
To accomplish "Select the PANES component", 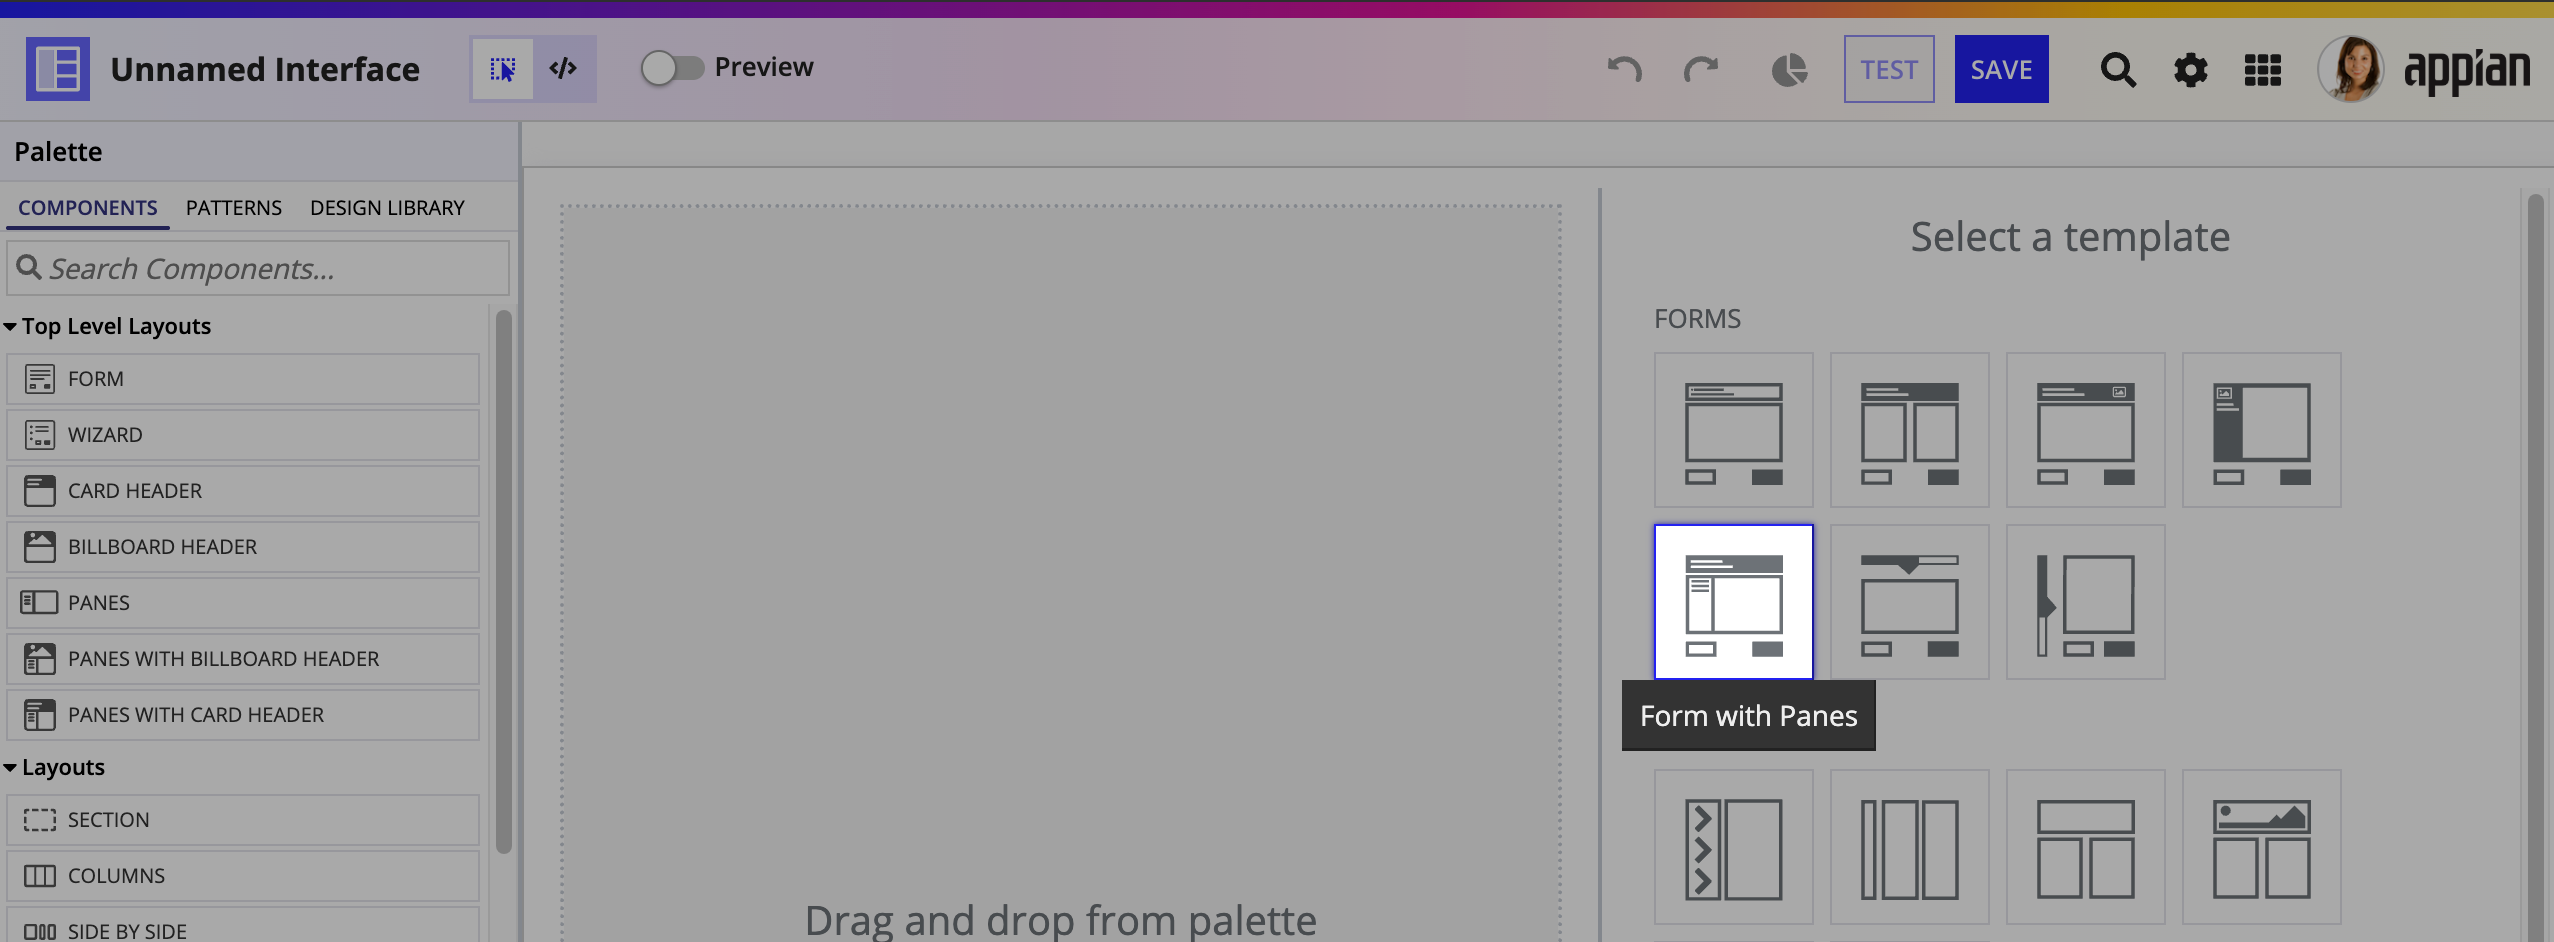I will [243, 603].
